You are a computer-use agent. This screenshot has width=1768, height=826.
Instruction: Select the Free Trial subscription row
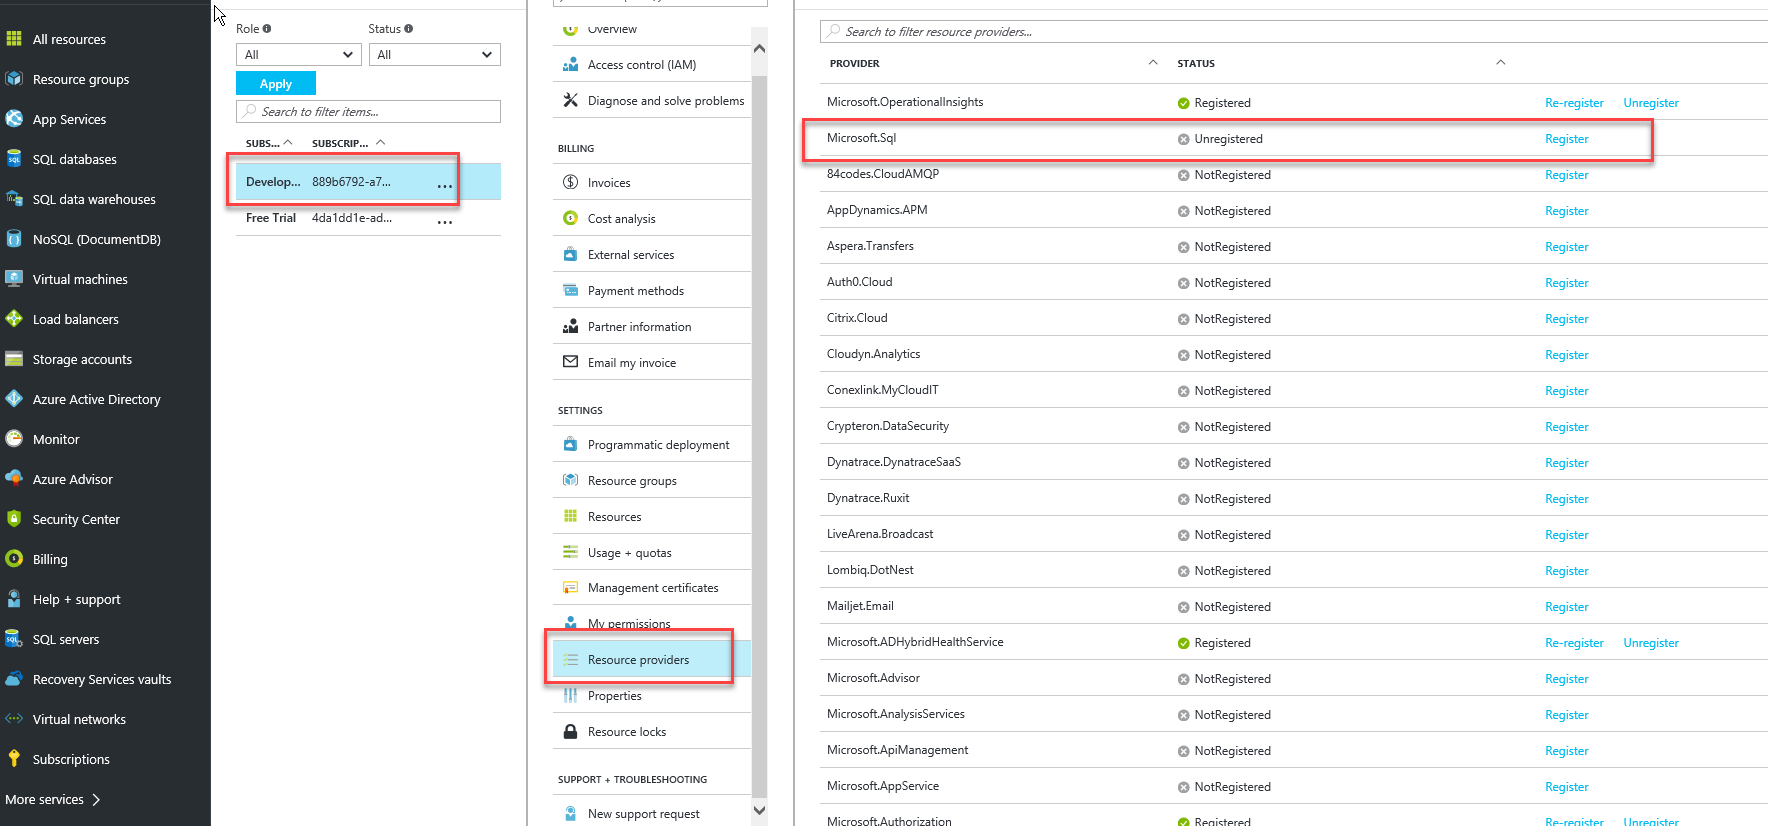coord(368,218)
